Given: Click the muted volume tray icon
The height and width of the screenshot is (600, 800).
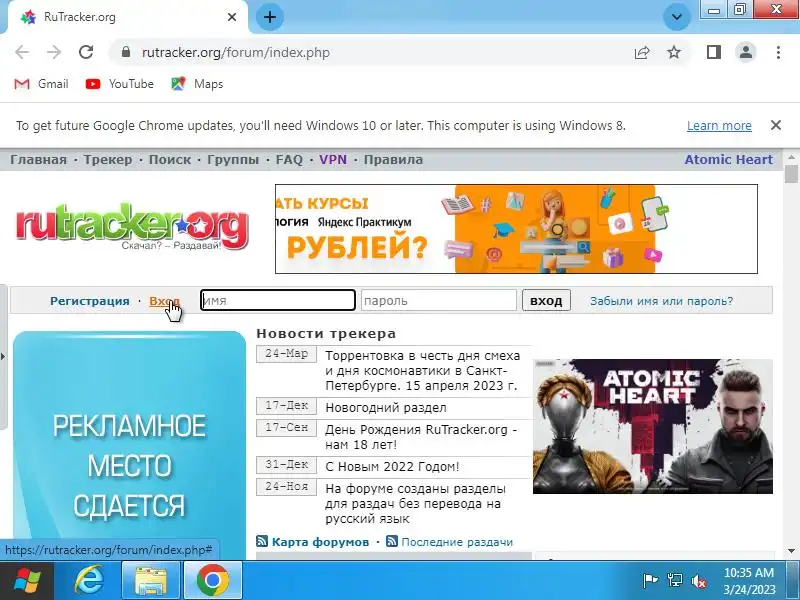Looking at the screenshot, I should coord(698,581).
